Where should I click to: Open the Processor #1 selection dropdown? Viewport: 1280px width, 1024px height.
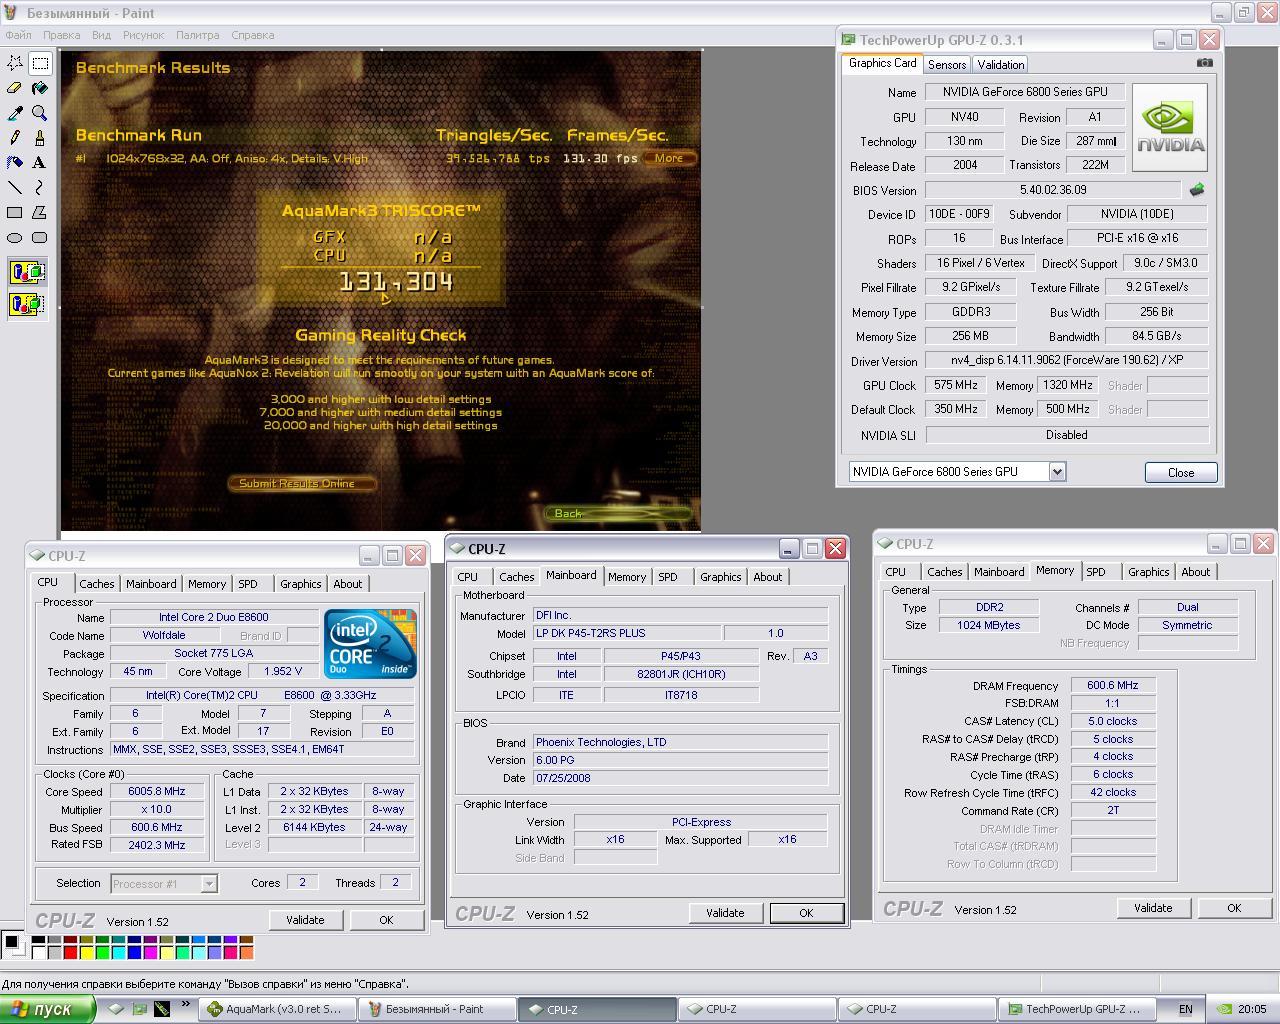[209, 883]
